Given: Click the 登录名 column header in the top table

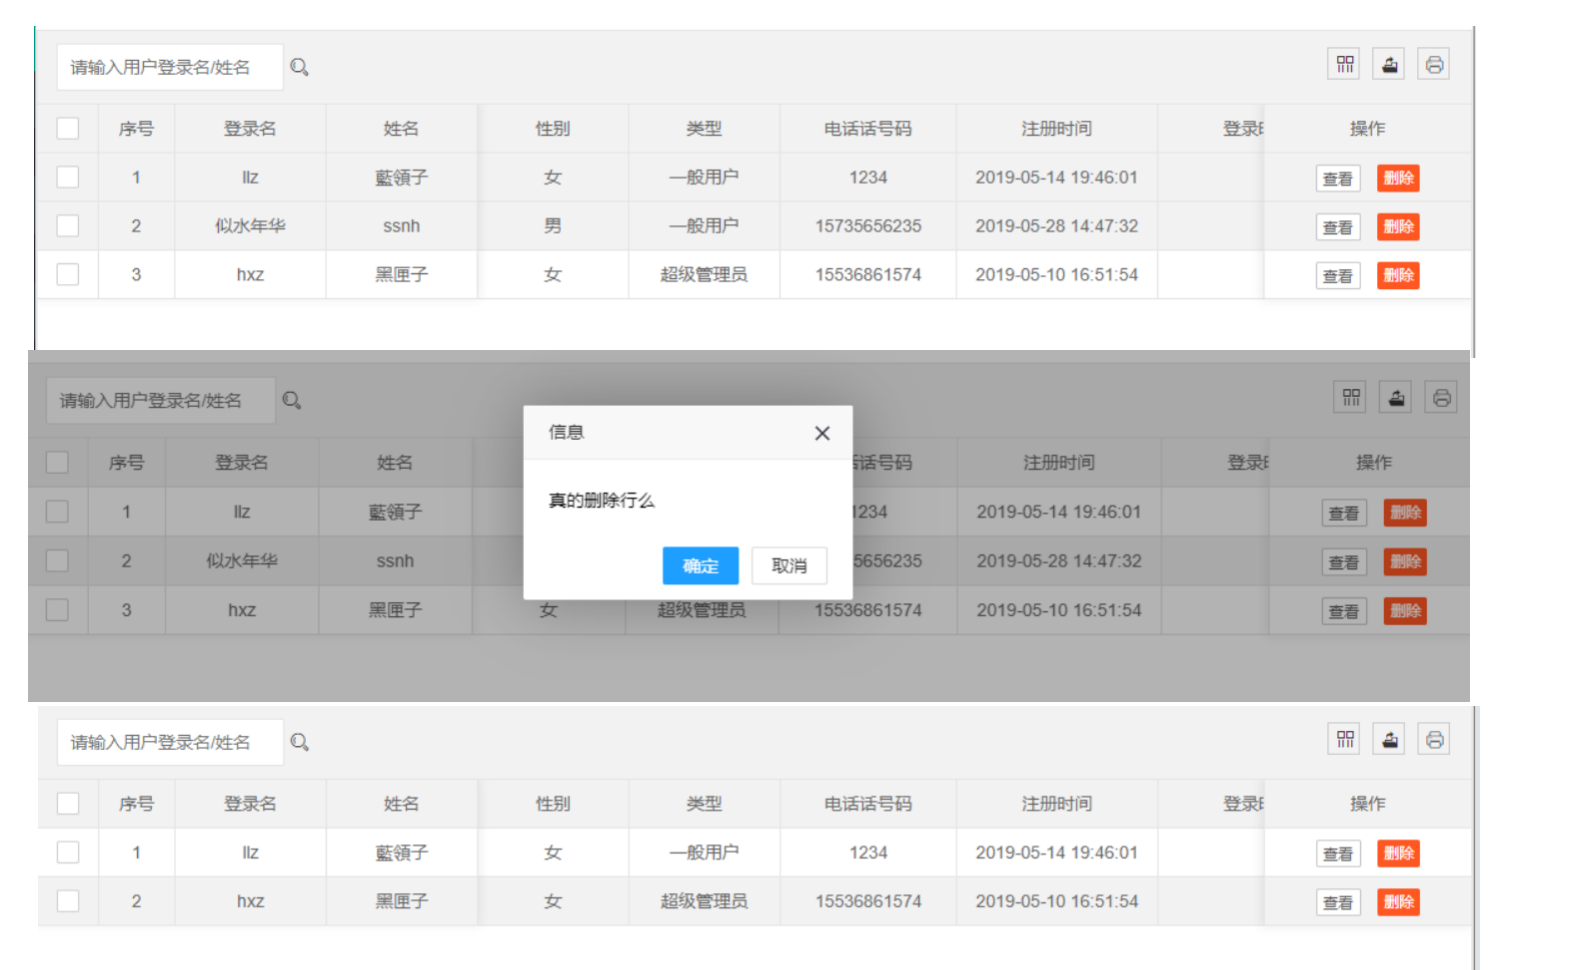Looking at the screenshot, I should 250,128.
